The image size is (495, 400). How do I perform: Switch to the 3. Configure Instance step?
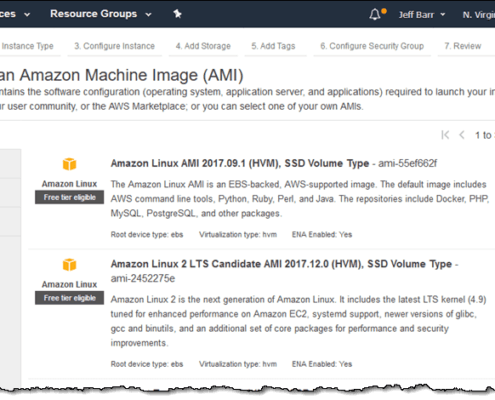[x=114, y=46]
